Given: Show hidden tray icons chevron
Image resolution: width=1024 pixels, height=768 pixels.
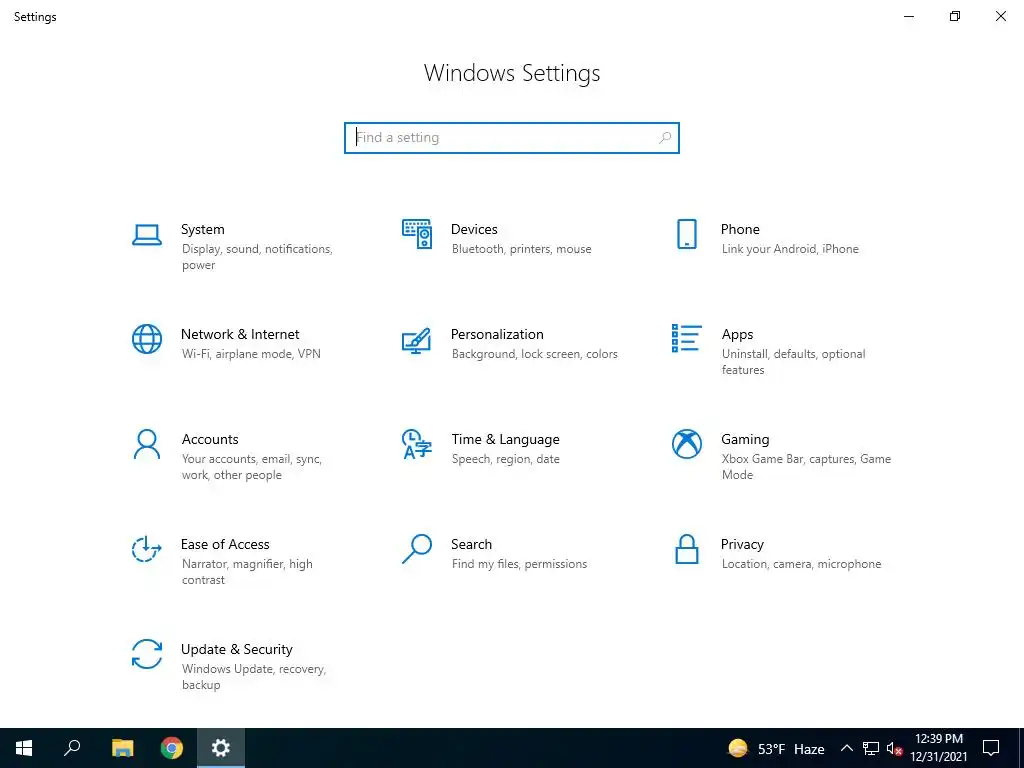Looking at the screenshot, I should point(846,748).
